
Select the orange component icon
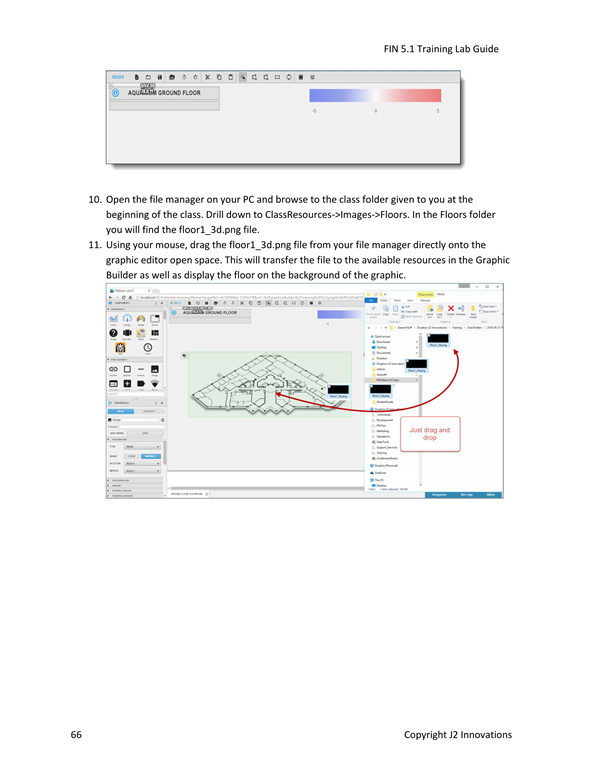click(120, 347)
